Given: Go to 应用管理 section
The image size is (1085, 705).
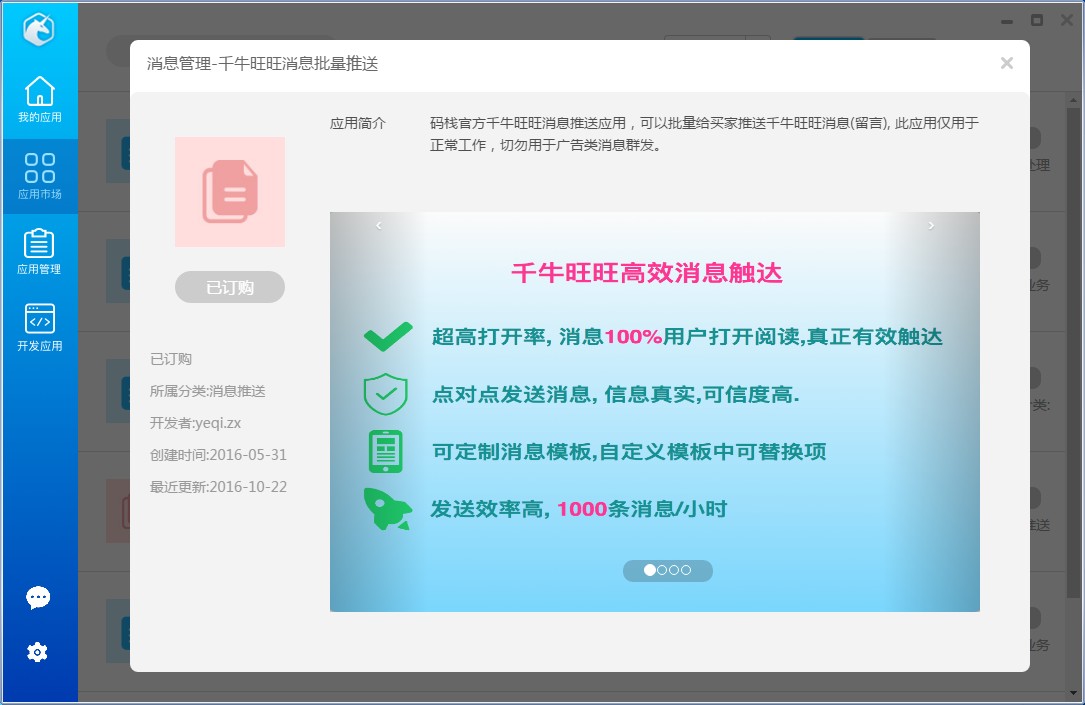Looking at the screenshot, I should pos(39,252).
